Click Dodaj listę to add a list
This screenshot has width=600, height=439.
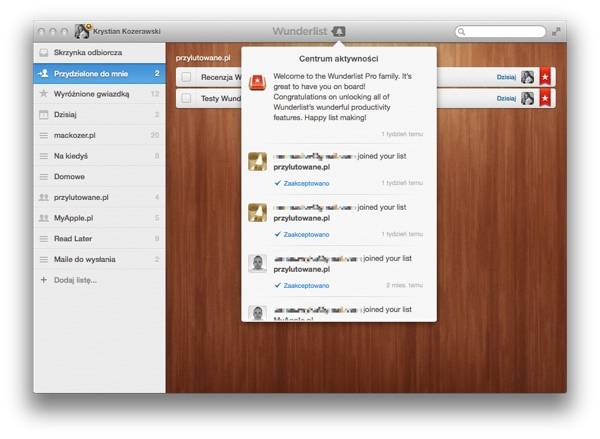(75, 280)
